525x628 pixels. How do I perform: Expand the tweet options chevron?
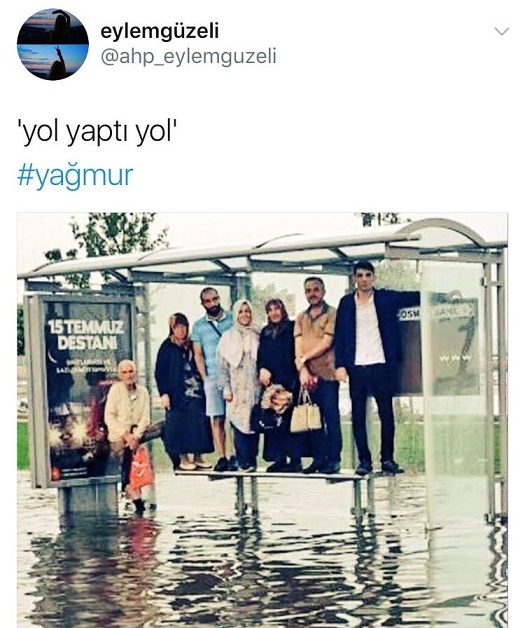pyautogui.click(x=502, y=31)
